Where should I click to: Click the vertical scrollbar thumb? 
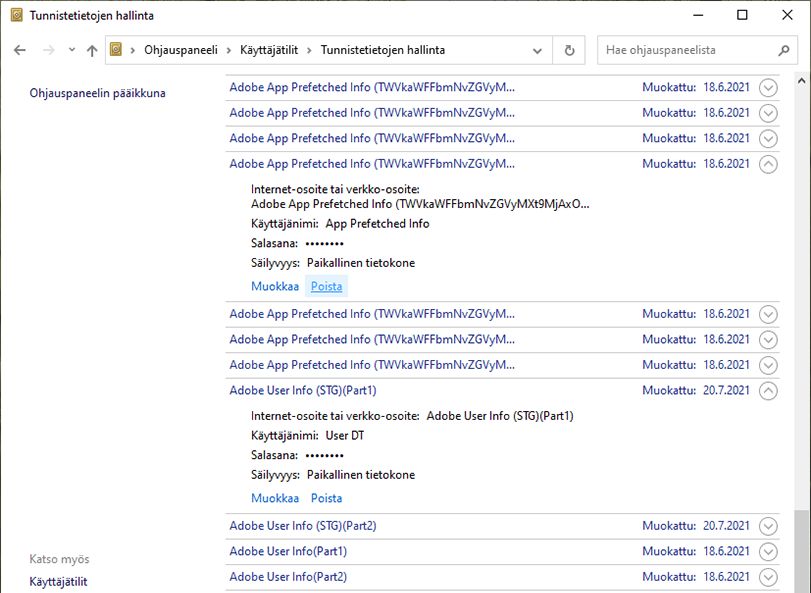[801, 551]
